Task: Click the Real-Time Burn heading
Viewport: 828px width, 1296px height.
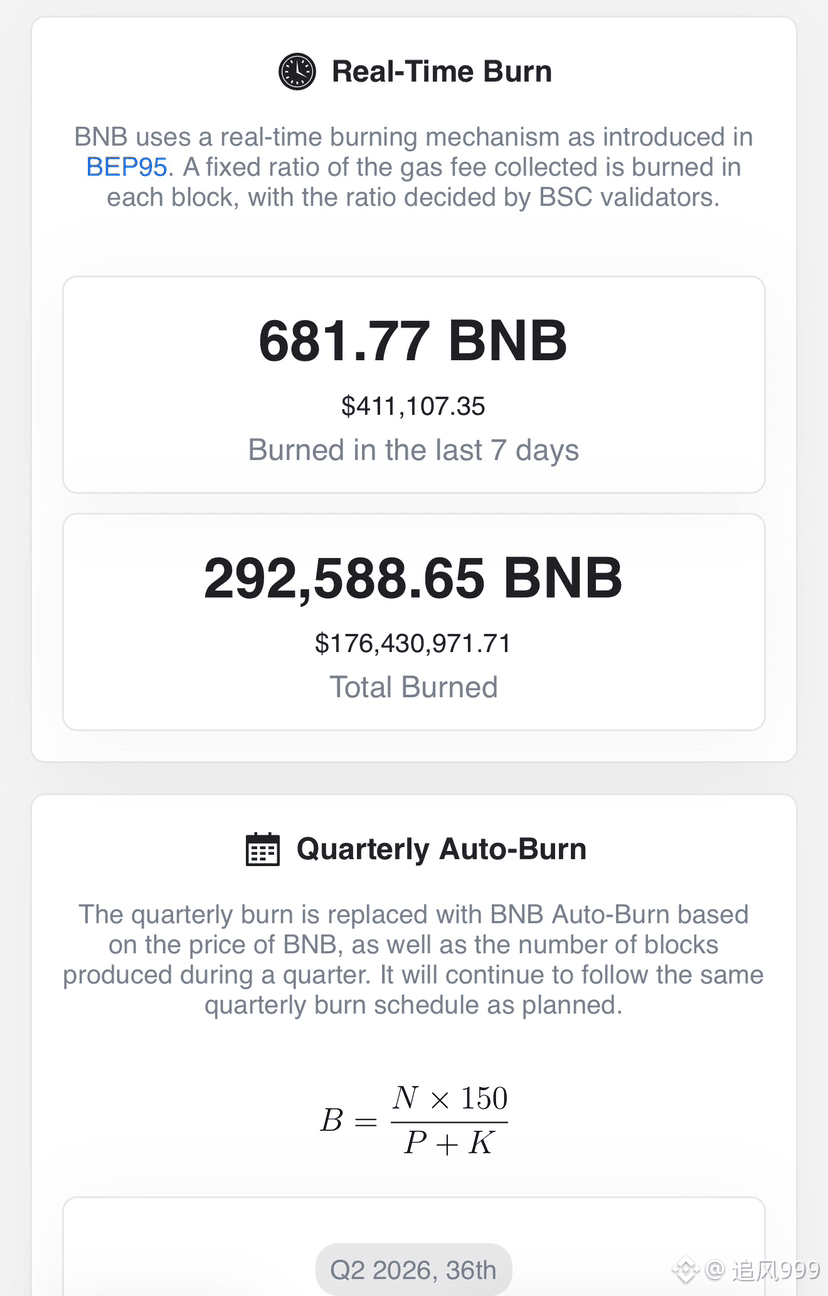Action: [x=442, y=72]
